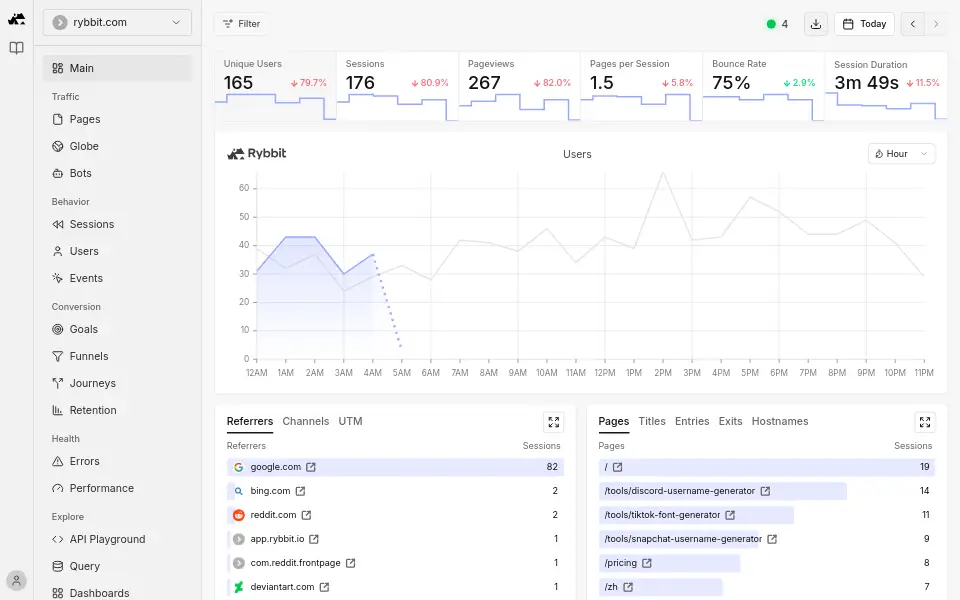The image size is (960, 600).
Task: Go to Funnels in the sidebar
Action: click(117, 356)
